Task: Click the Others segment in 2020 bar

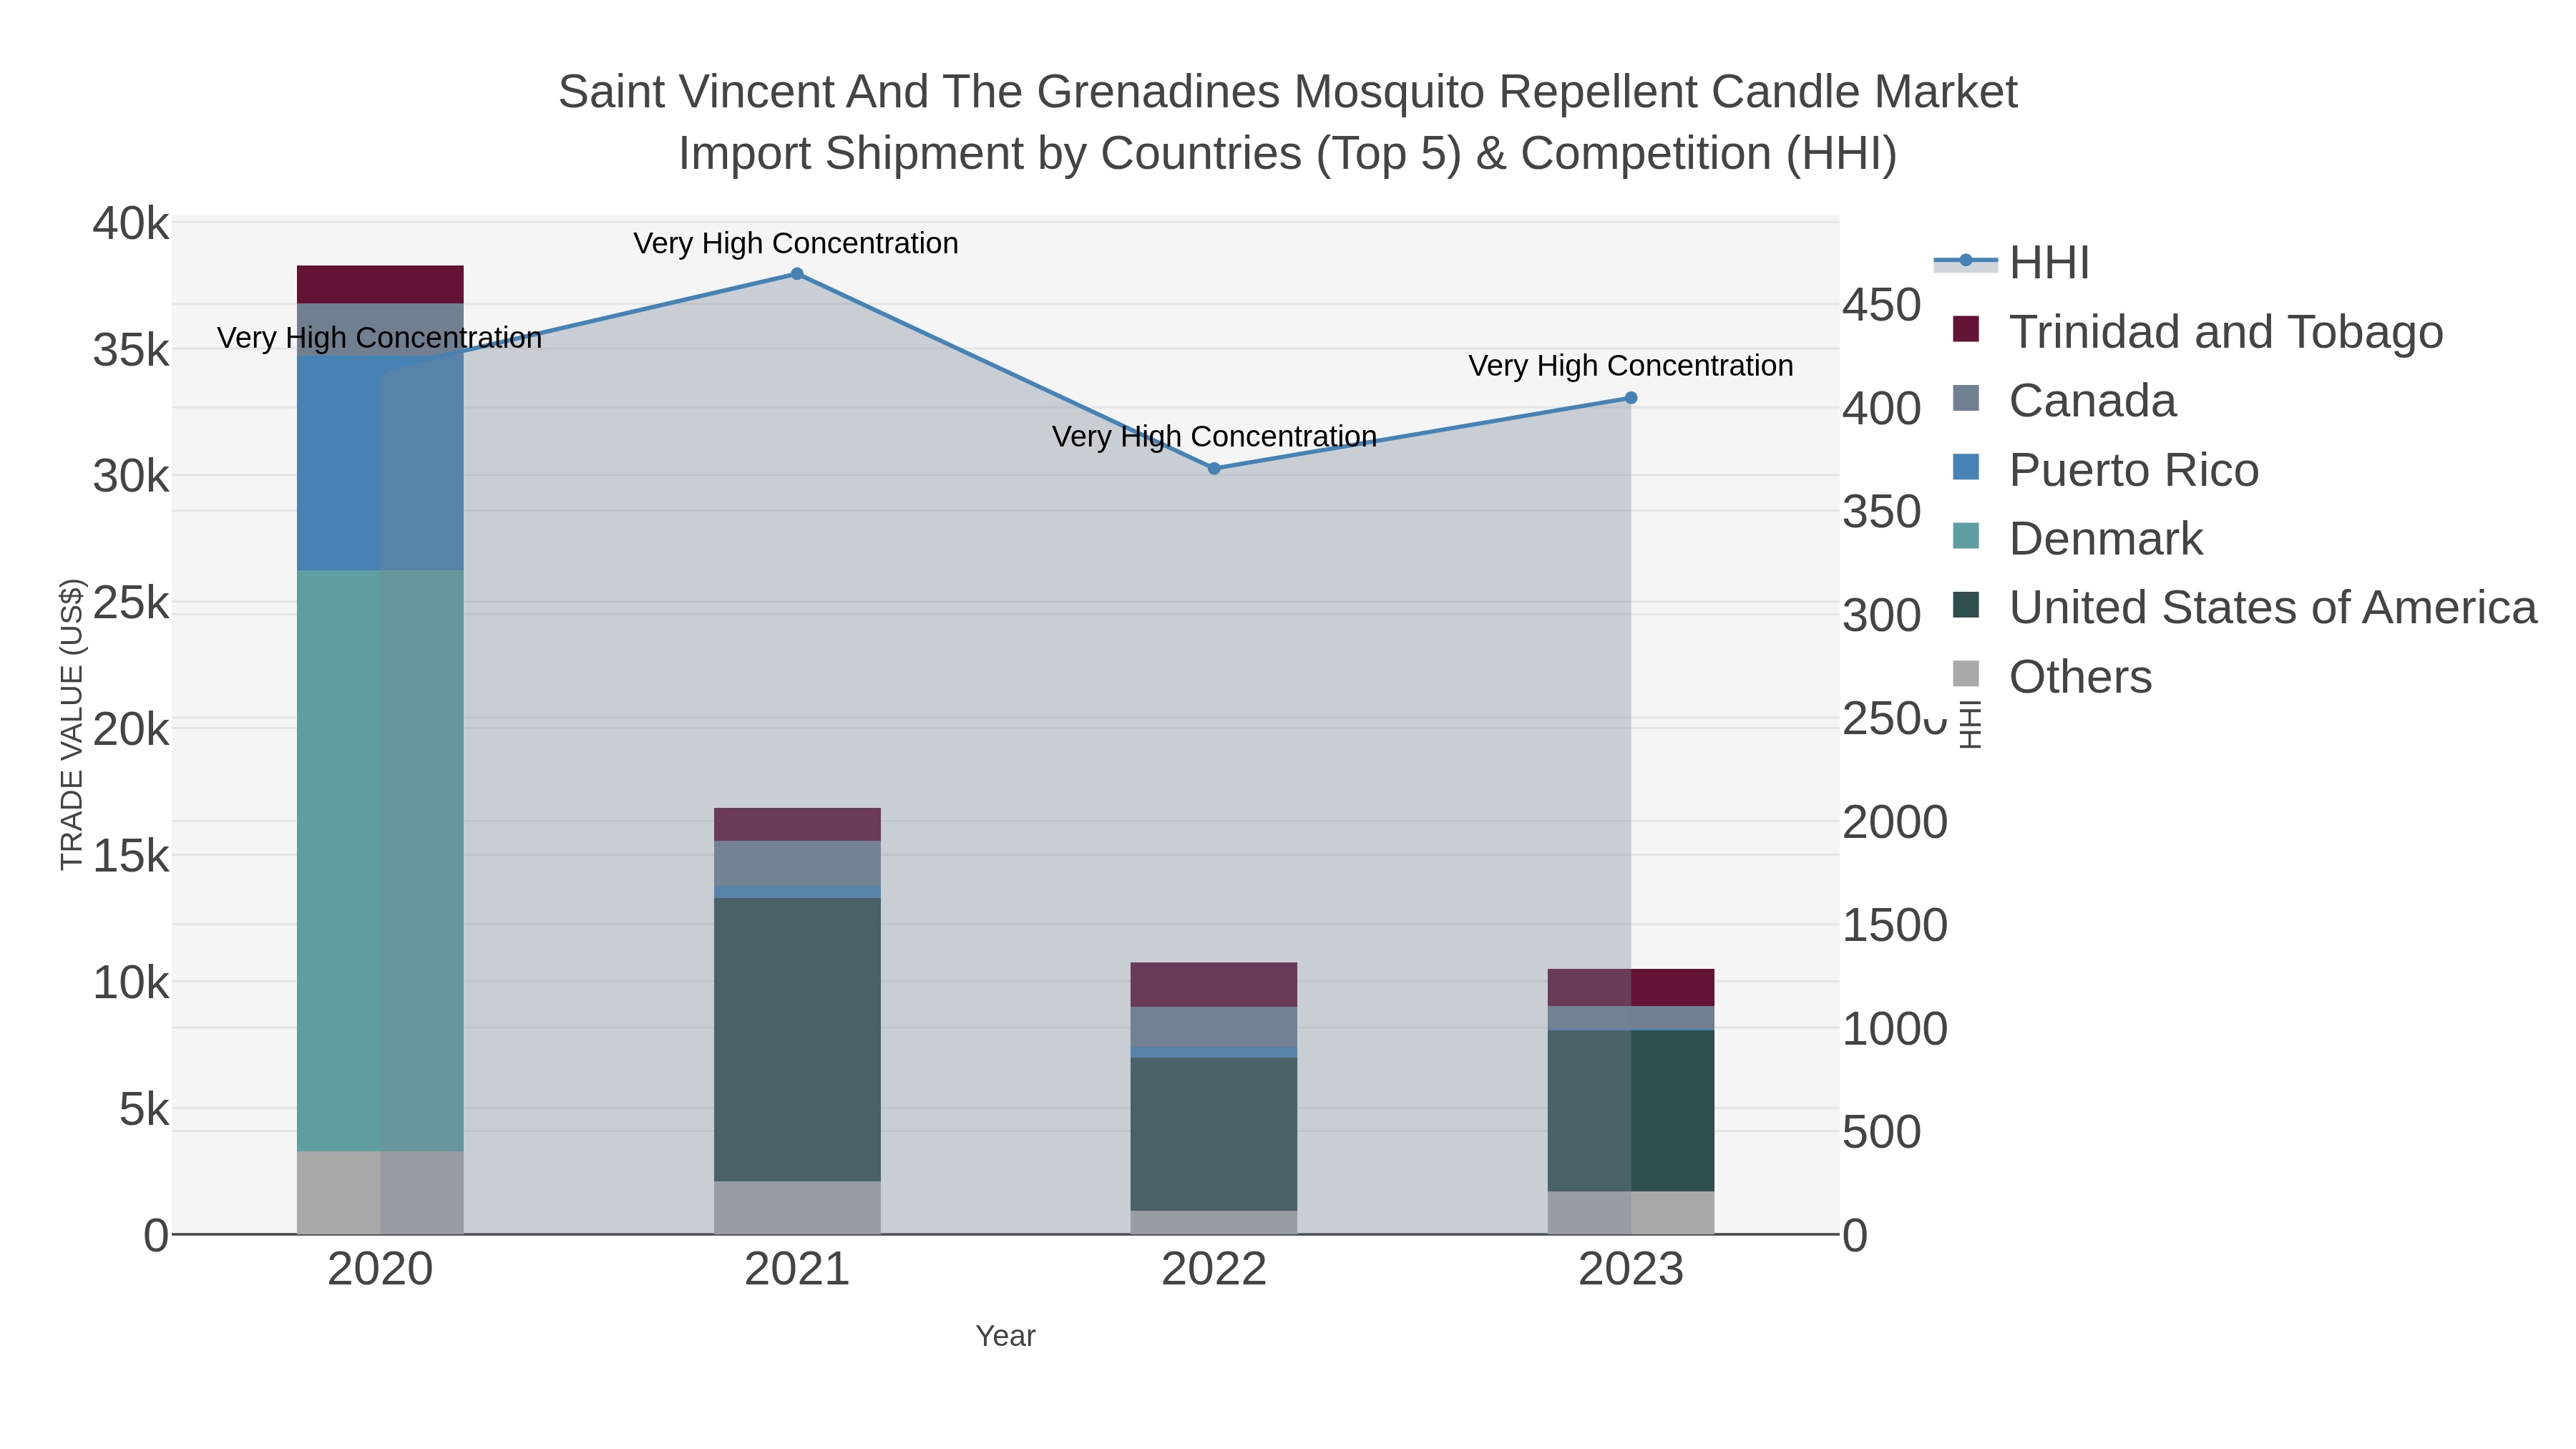Action: pyautogui.click(x=380, y=1193)
